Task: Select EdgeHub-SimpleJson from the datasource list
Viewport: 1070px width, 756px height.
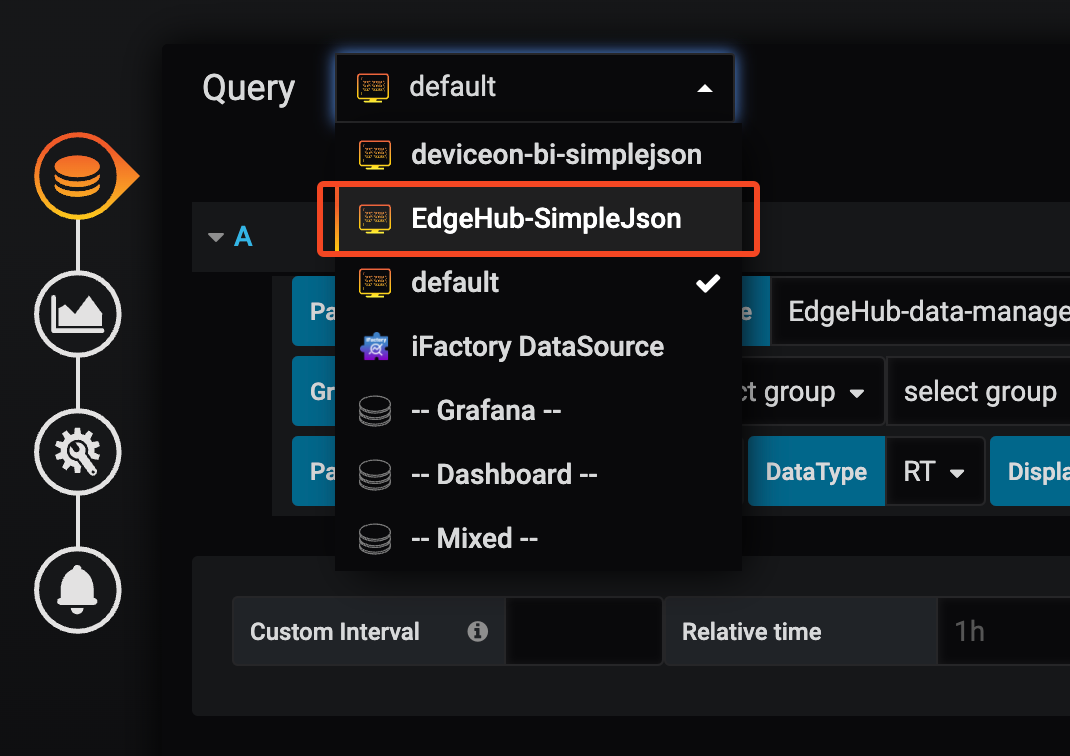Action: [x=545, y=219]
